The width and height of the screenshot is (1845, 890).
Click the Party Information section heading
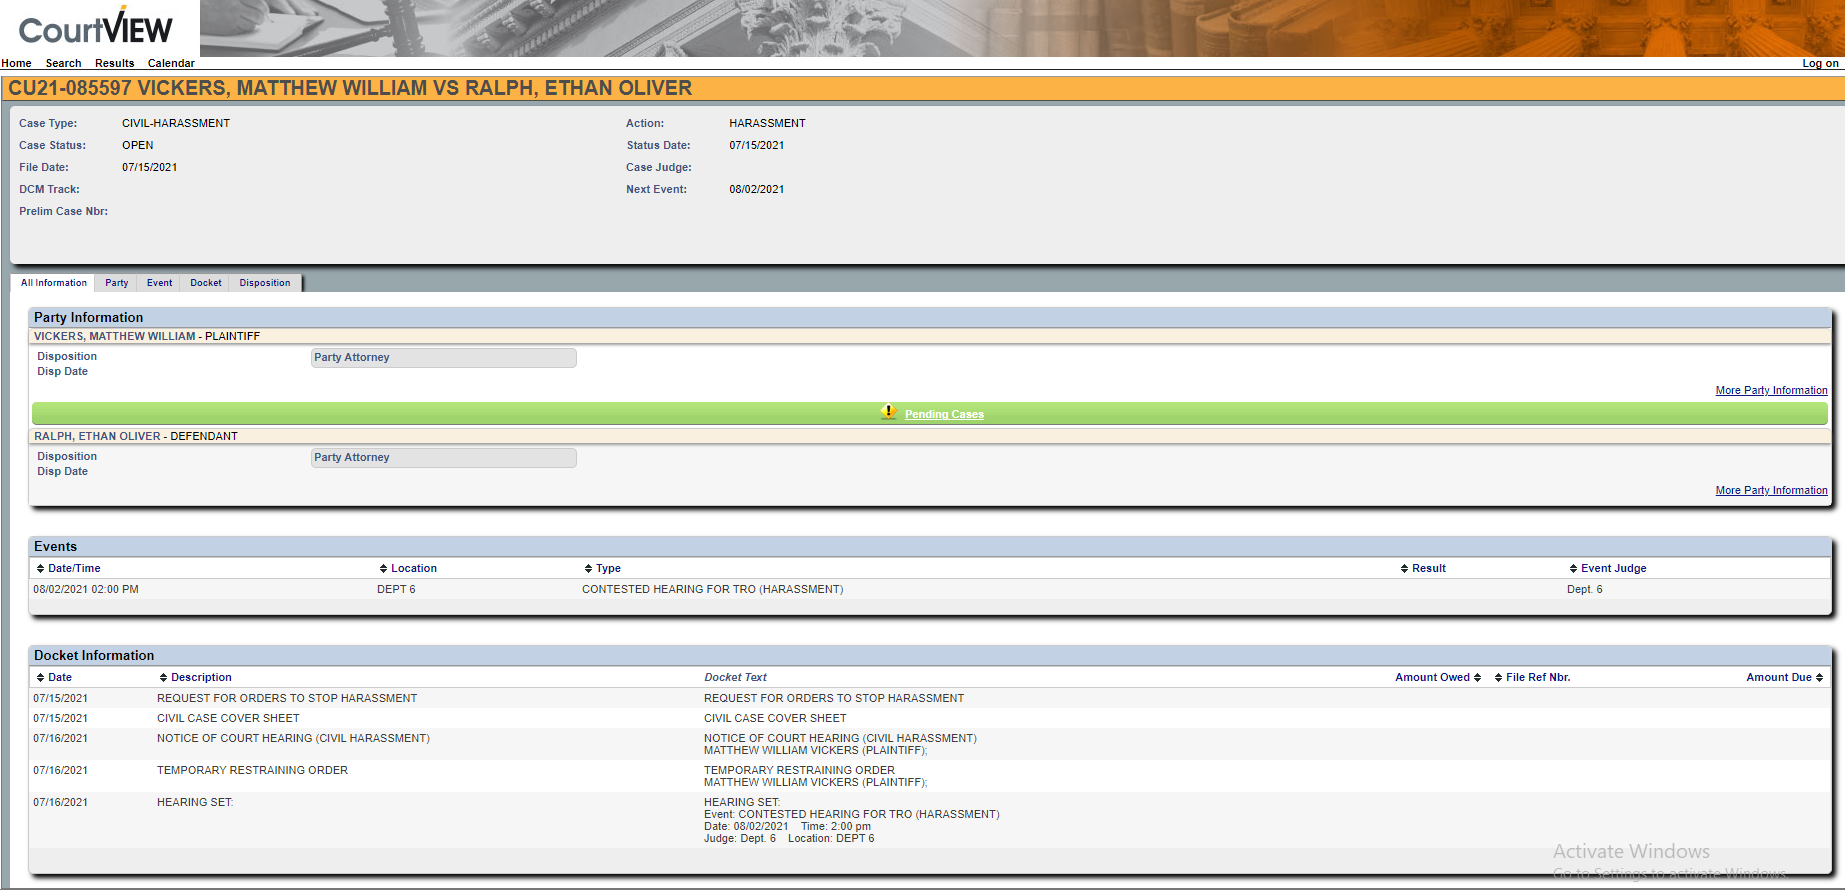(x=88, y=318)
